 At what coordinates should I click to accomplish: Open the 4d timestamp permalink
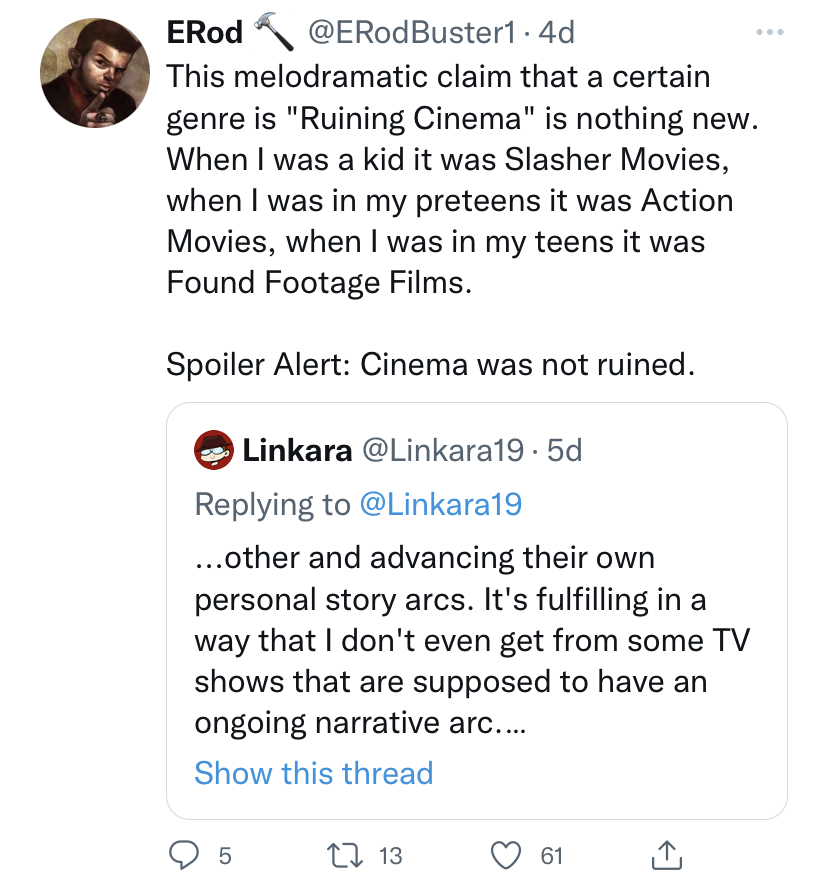coord(557,32)
